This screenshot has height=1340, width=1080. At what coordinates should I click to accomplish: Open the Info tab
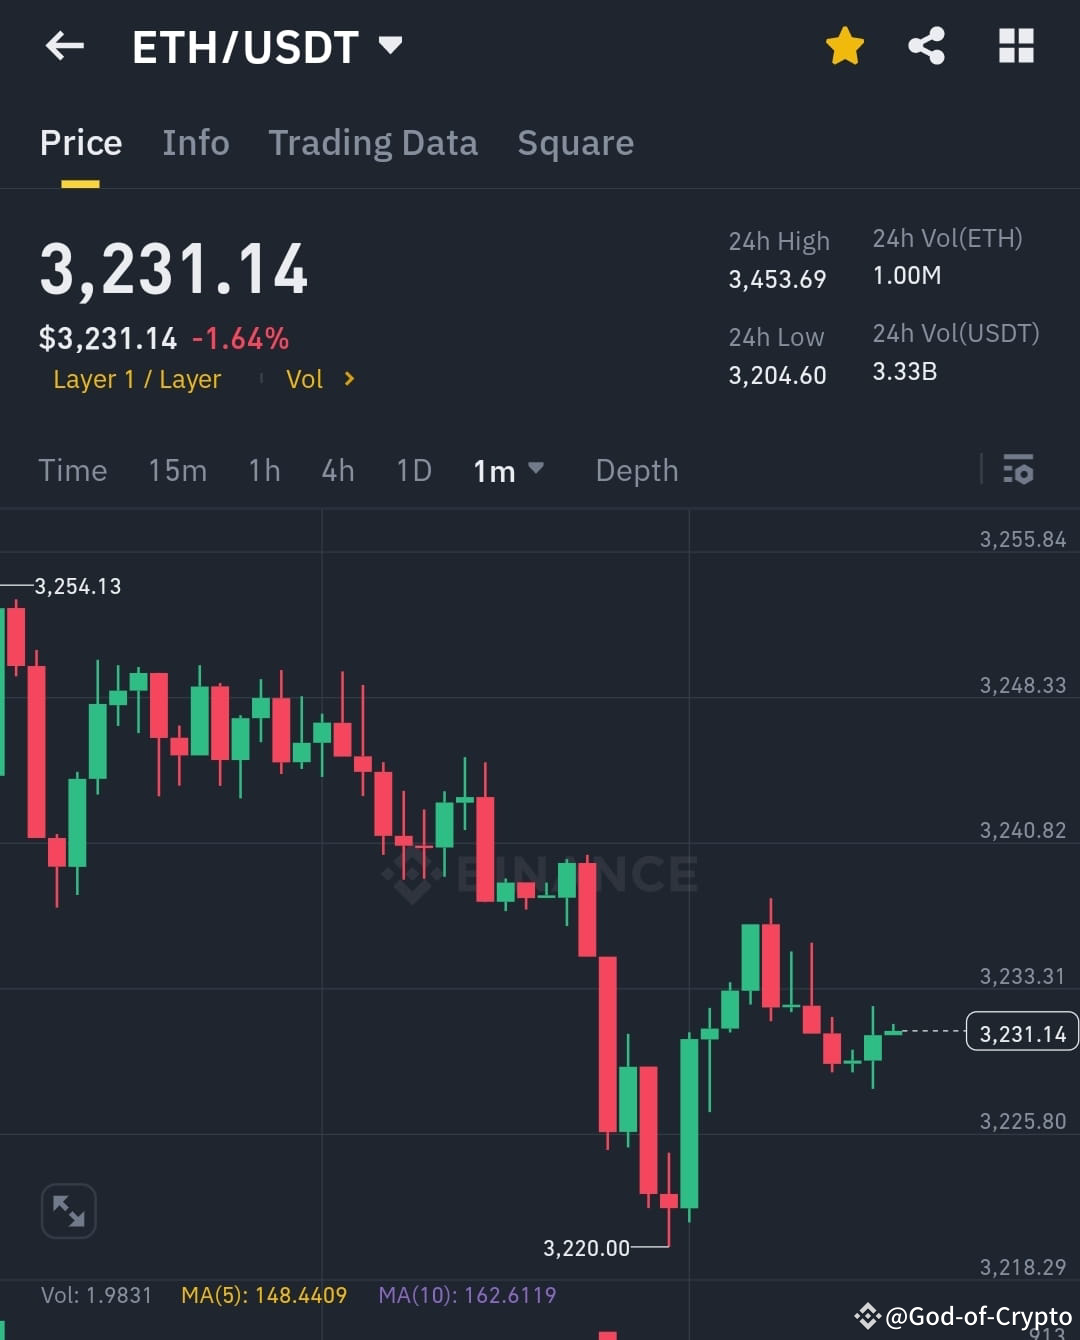coord(196,143)
